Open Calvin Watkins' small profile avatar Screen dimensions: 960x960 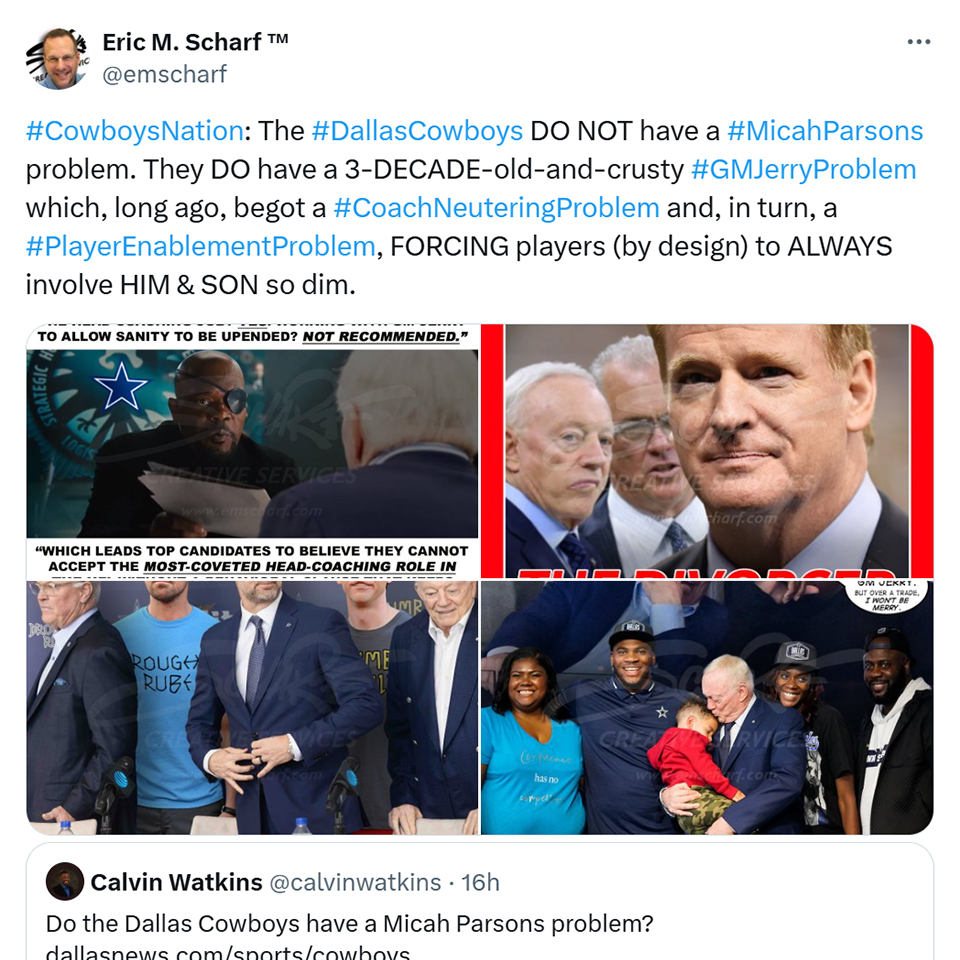(65, 882)
